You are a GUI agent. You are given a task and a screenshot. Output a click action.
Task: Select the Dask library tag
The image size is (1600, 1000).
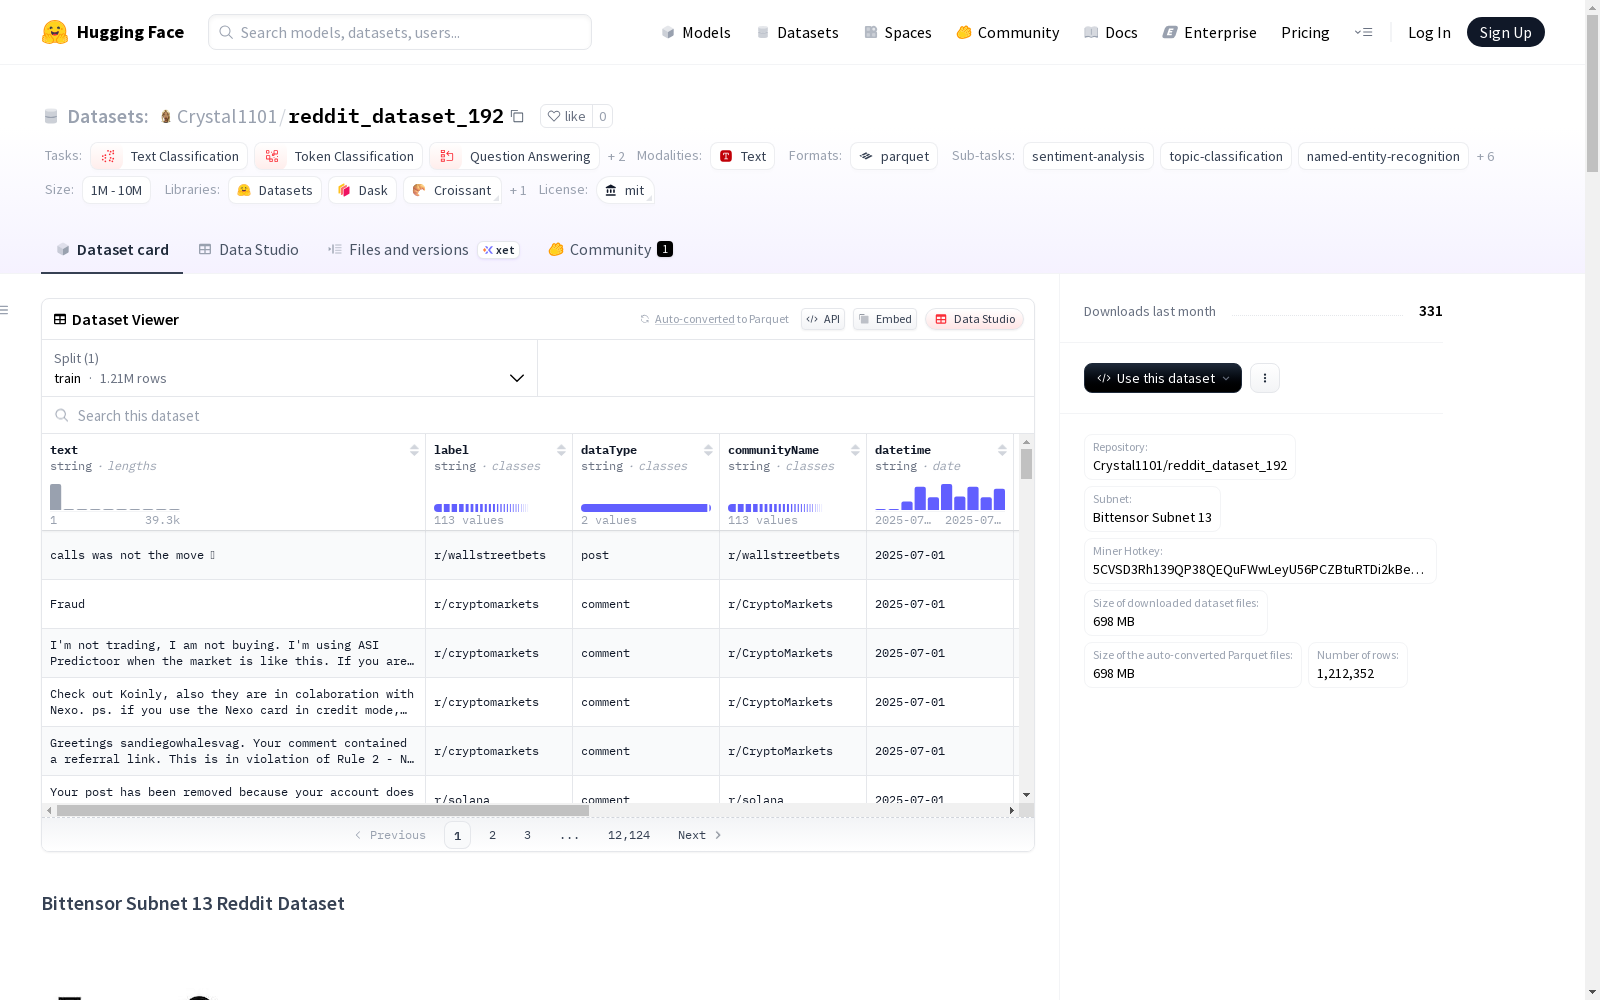(363, 191)
